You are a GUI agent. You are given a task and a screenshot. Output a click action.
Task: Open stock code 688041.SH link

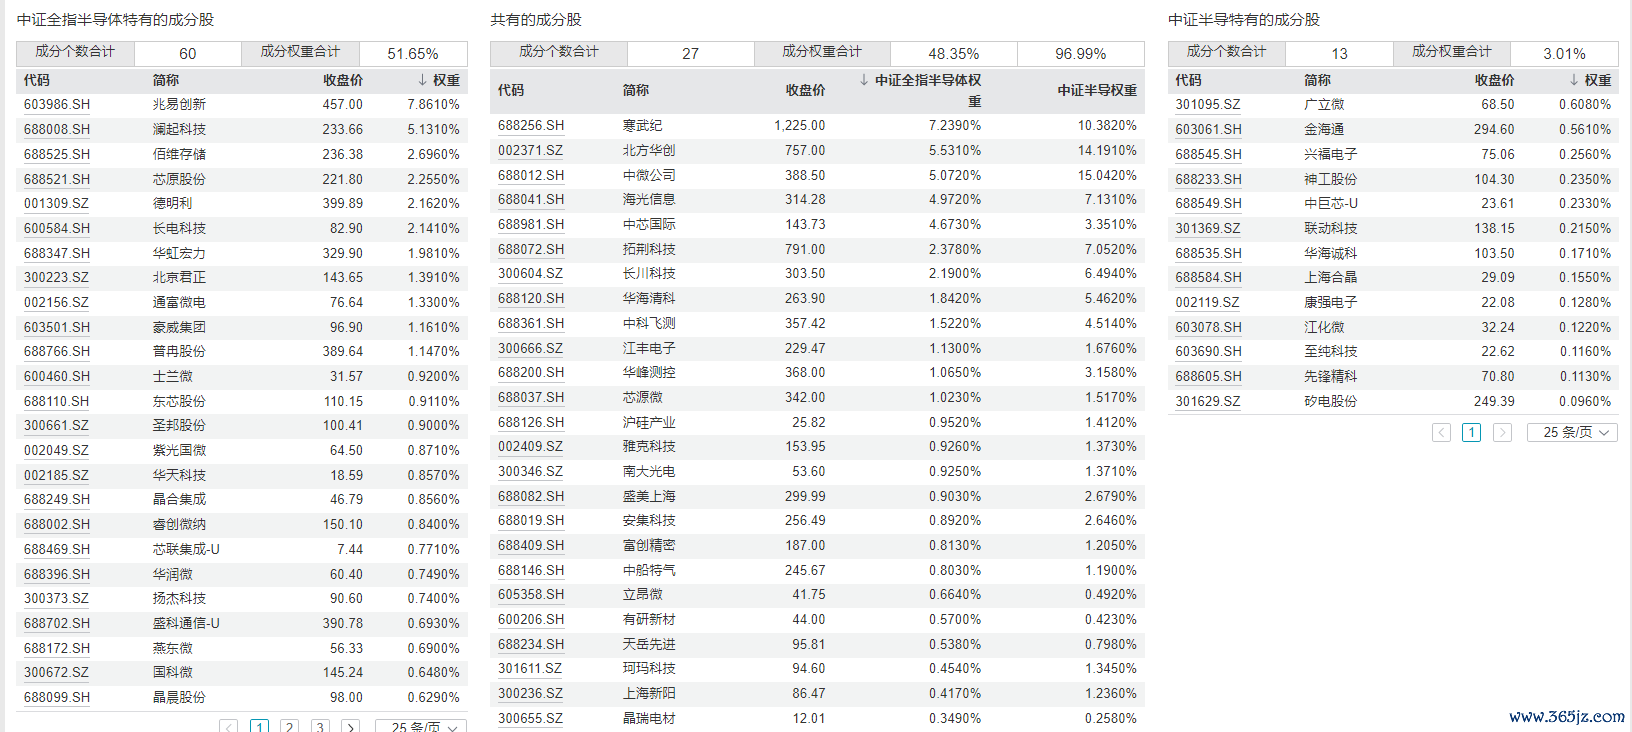pos(531,200)
